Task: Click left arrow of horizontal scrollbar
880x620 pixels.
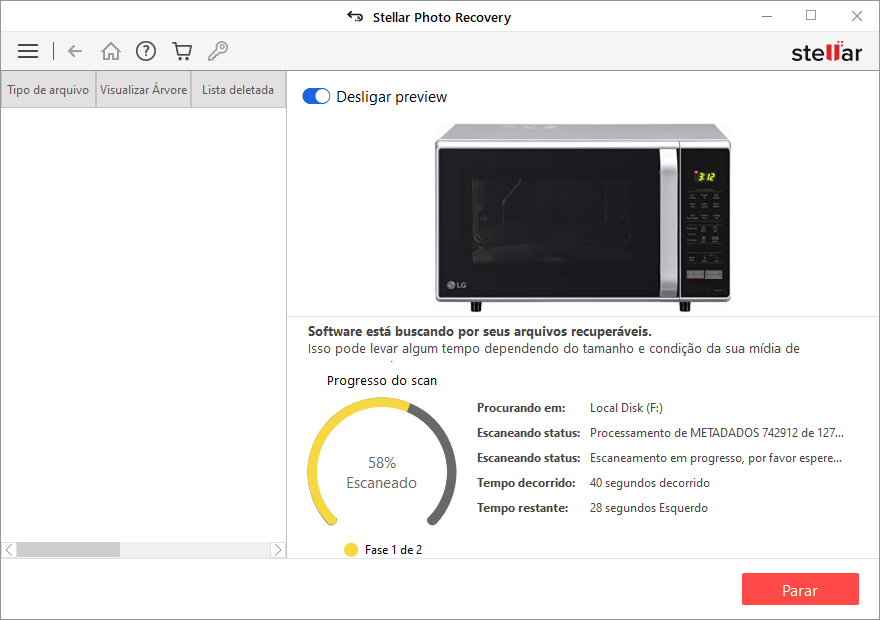Action: 9,550
